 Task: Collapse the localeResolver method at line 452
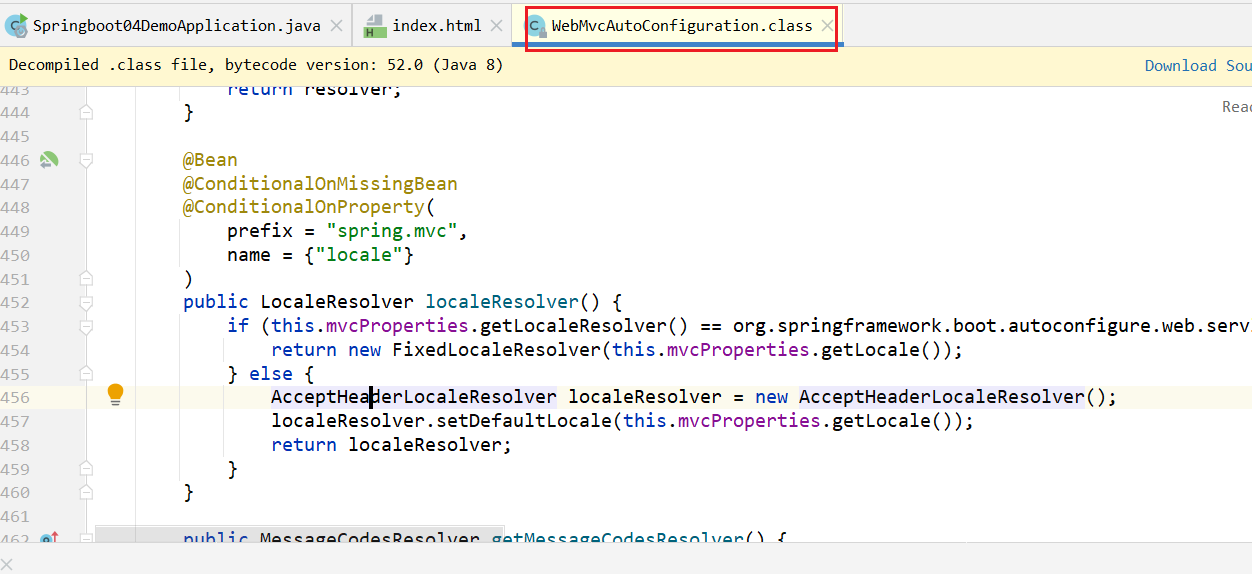(x=86, y=302)
